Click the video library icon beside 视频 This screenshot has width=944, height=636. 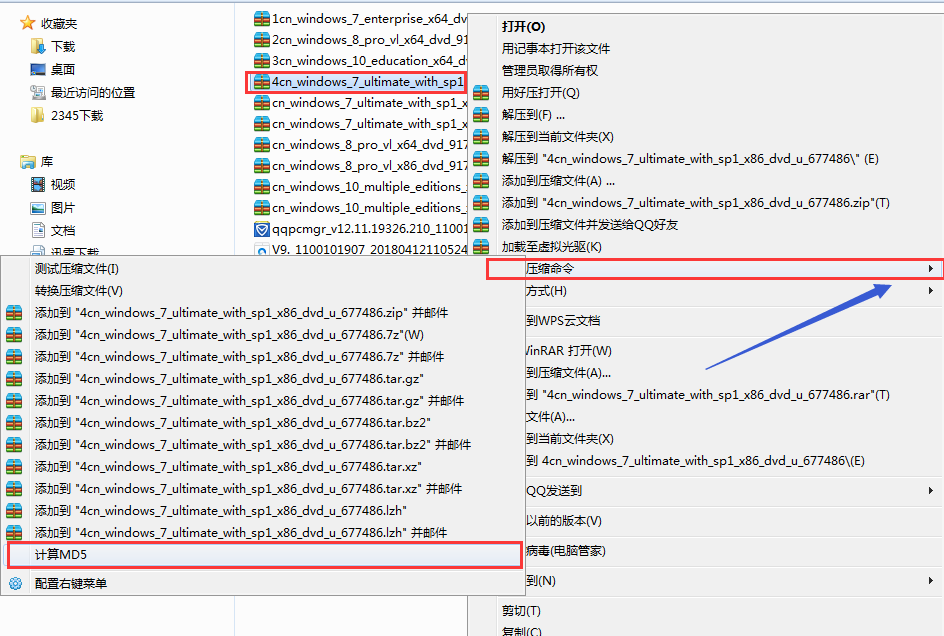click(38, 185)
